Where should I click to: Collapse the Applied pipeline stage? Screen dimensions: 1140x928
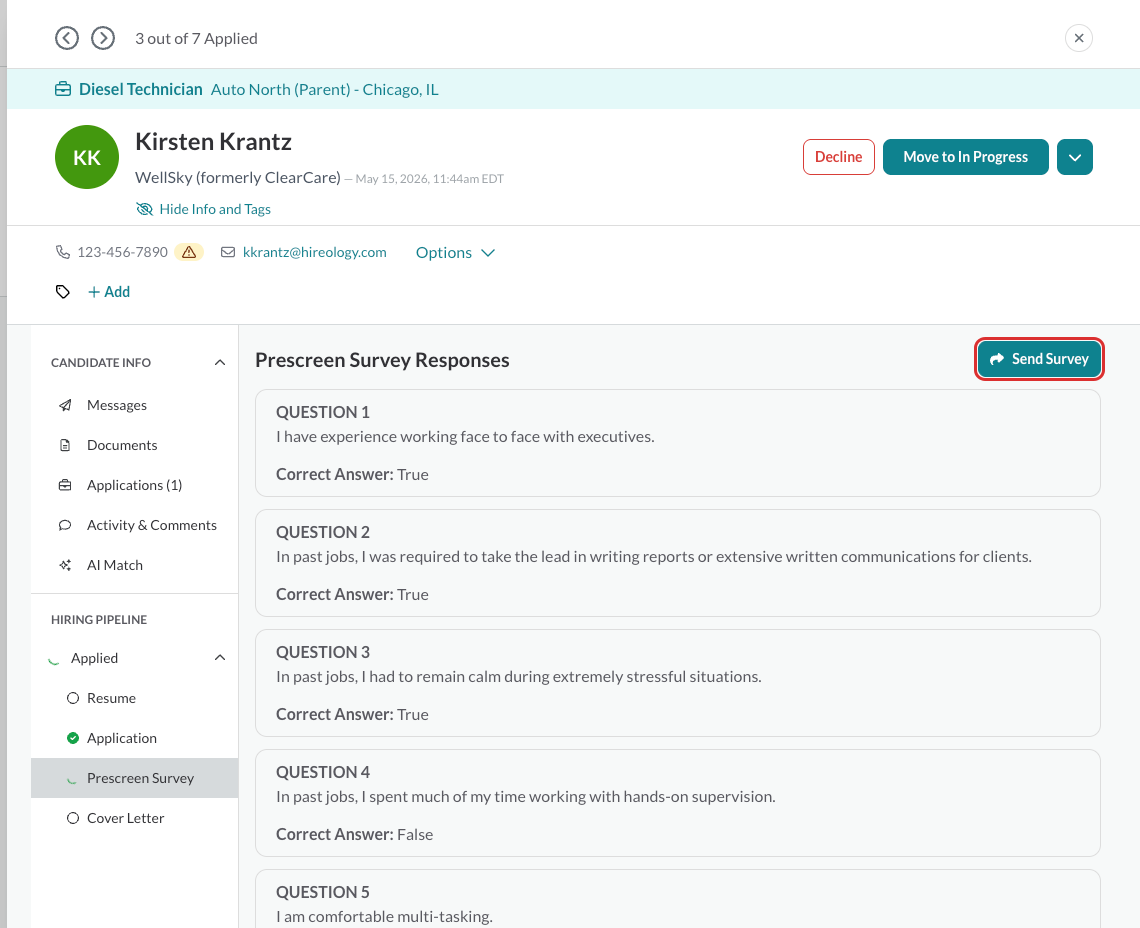point(220,657)
